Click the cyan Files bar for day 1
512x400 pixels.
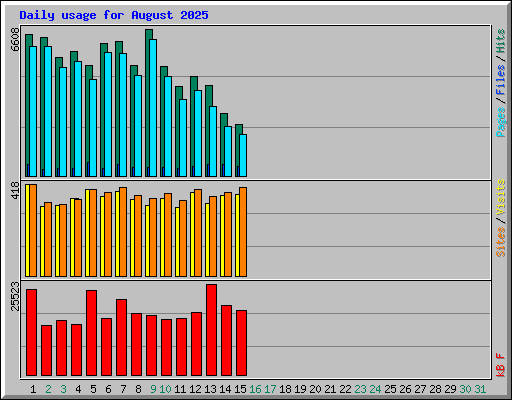pos(33,111)
